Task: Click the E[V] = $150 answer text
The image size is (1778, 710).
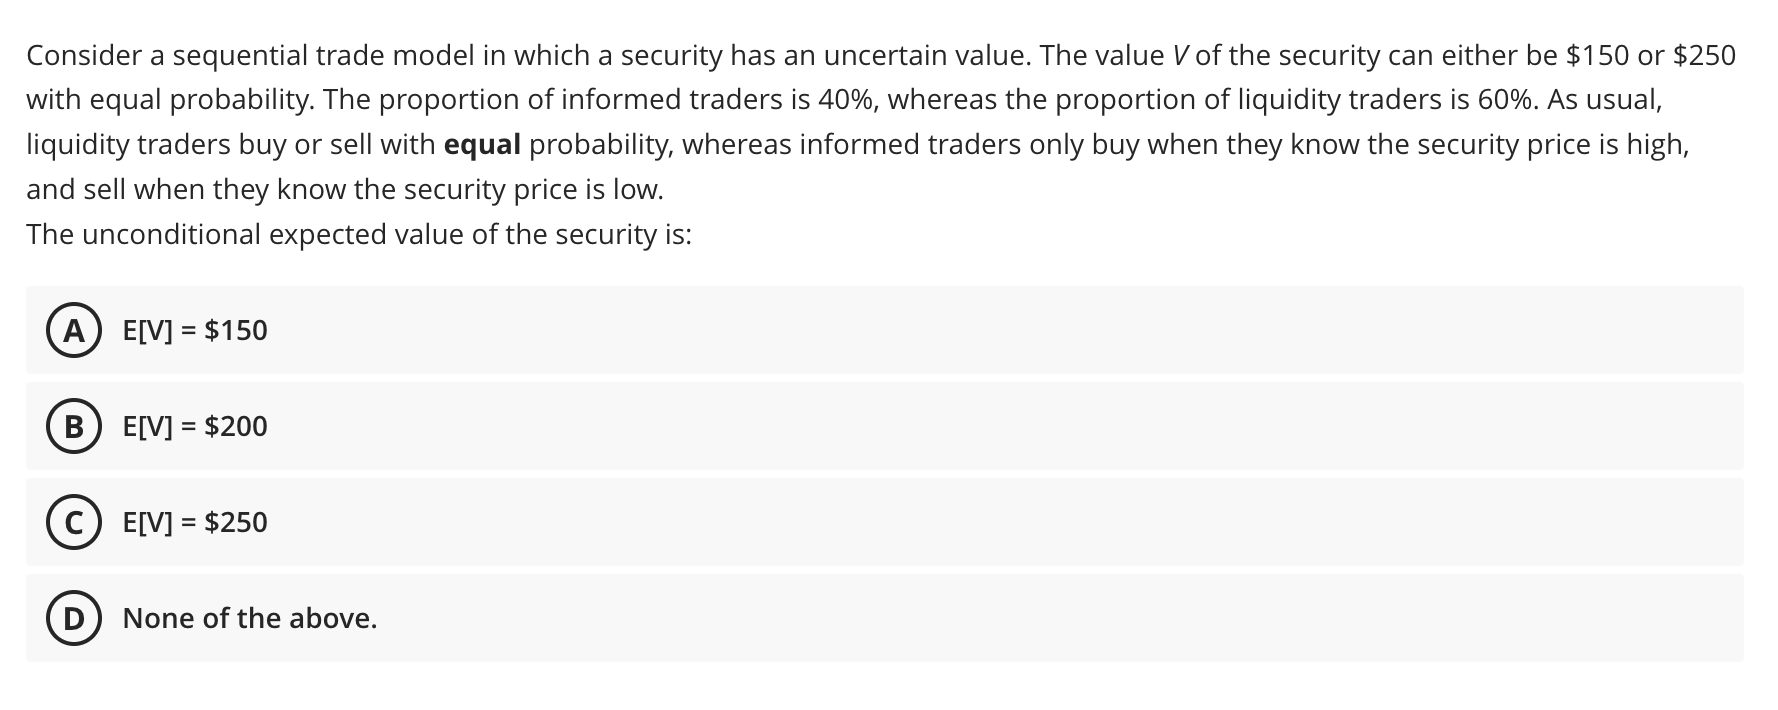Action: pos(194,330)
